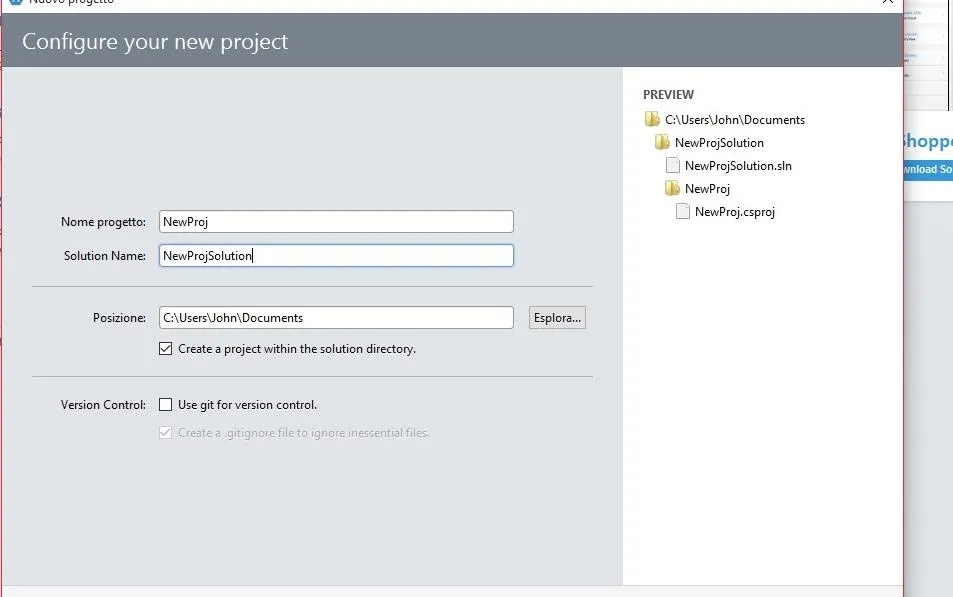Click the NewProjSolution.sln file icon
This screenshot has height=597, width=953.
point(672,165)
